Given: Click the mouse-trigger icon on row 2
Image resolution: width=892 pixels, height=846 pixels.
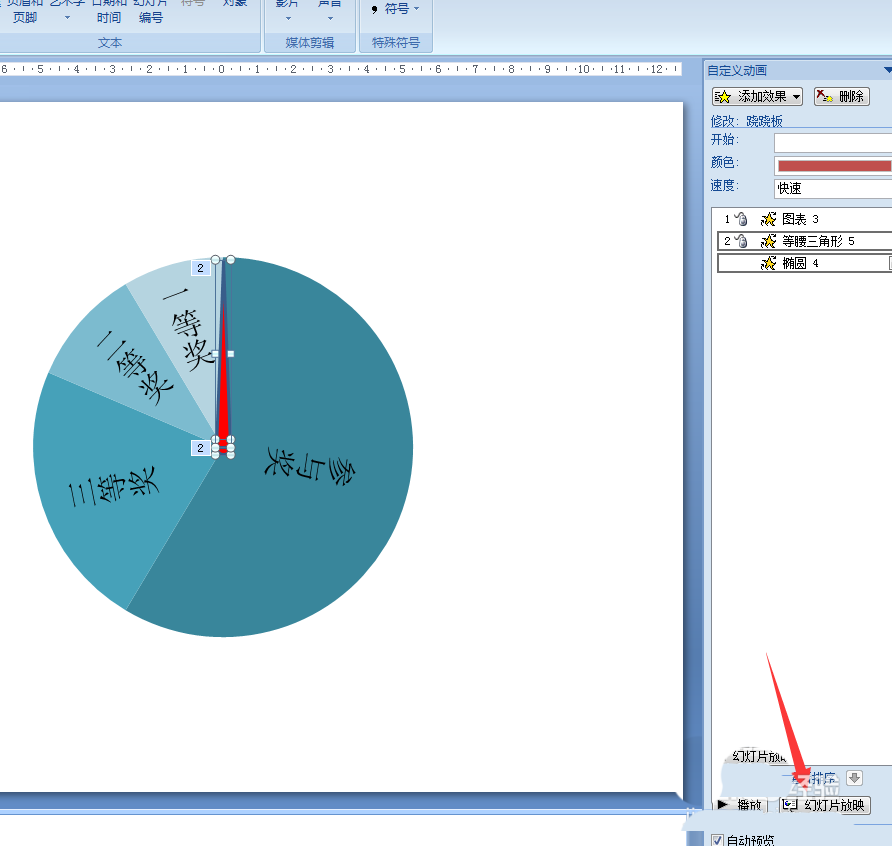Looking at the screenshot, I should pyautogui.click(x=741, y=241).
